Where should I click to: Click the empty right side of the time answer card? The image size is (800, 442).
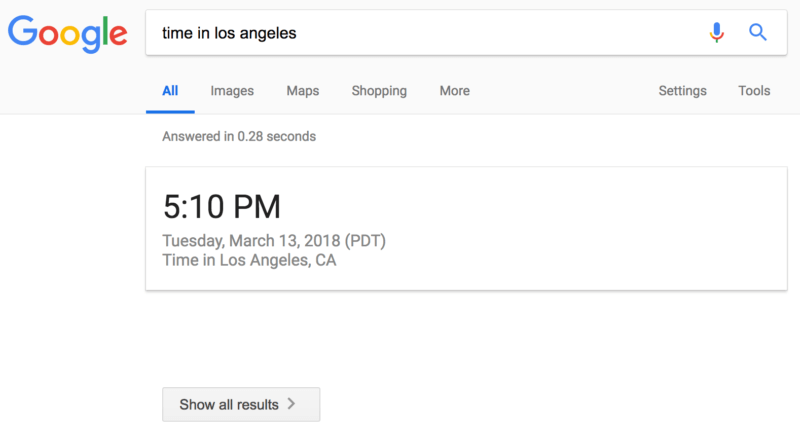[x=600, y=228]
